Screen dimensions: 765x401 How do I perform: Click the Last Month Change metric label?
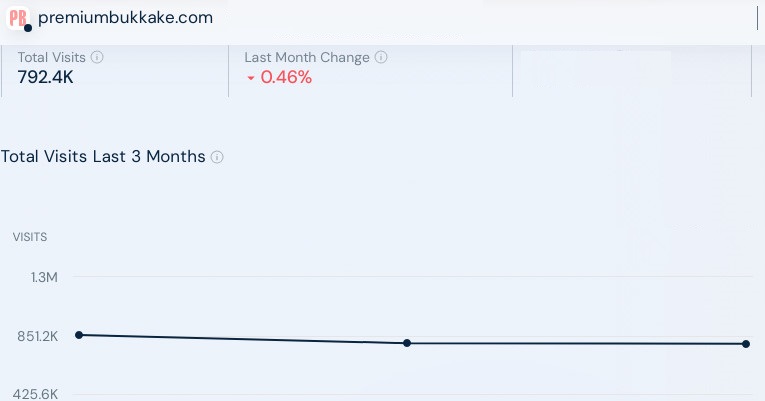pos(307,58)
